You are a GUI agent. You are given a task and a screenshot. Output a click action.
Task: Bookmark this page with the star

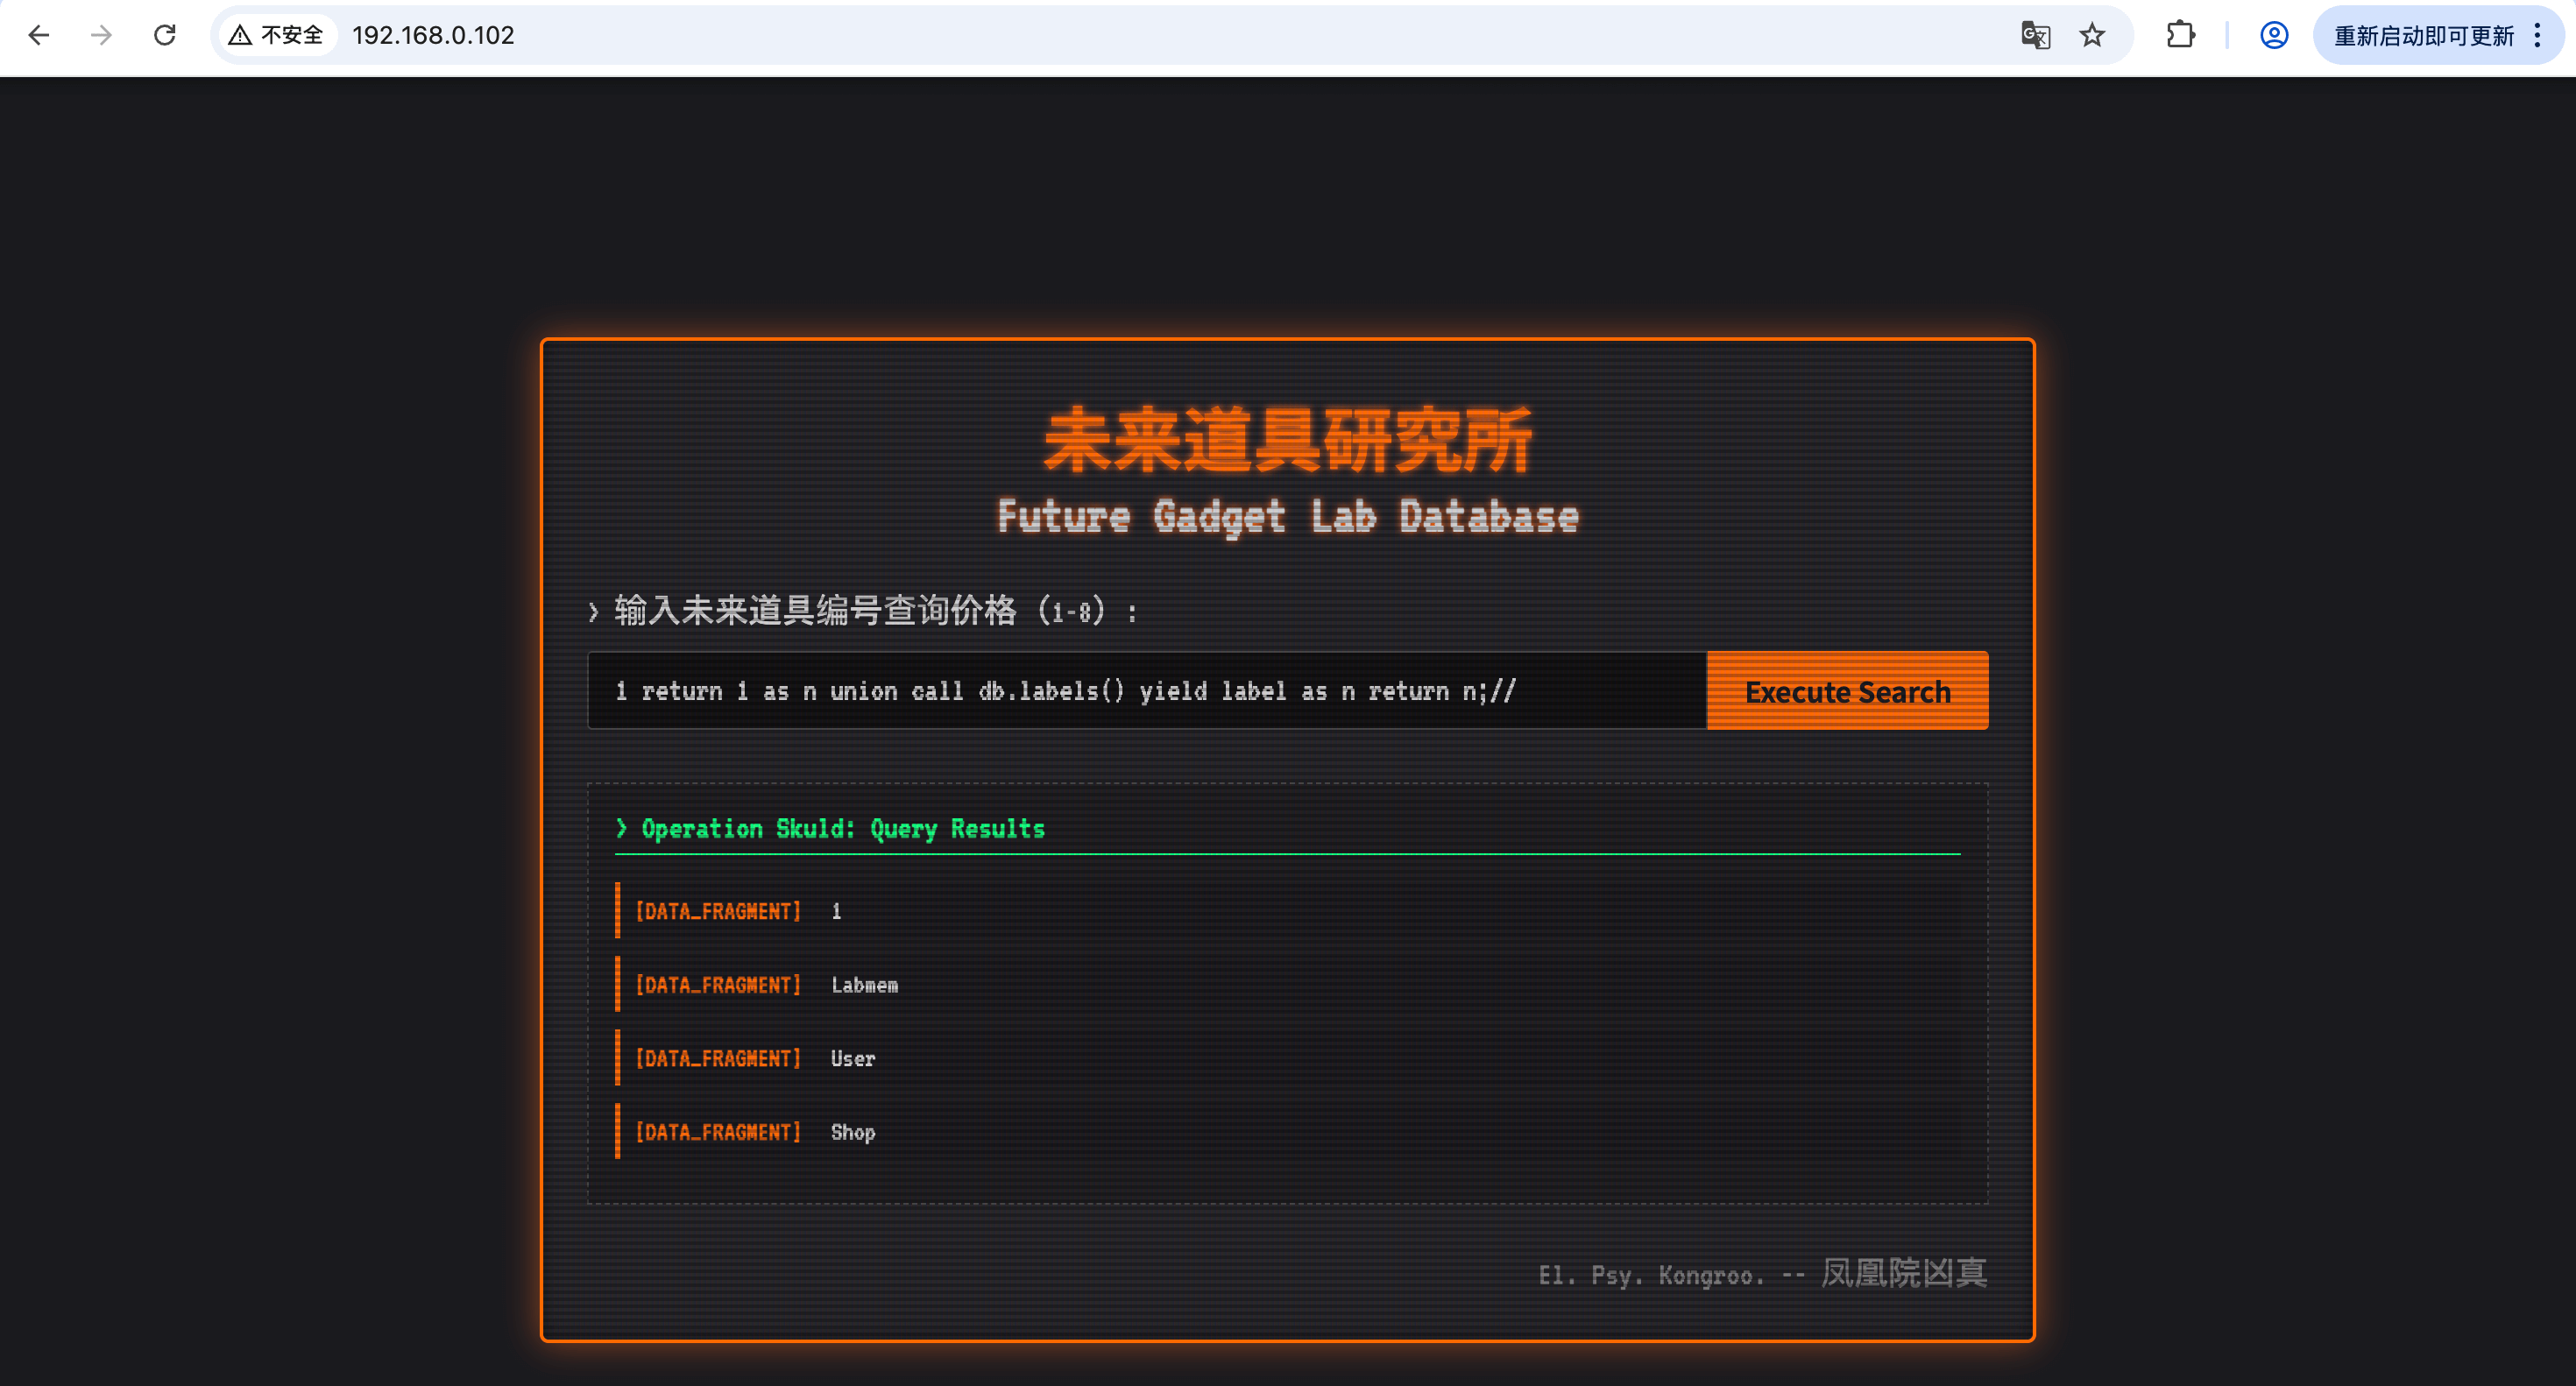click(2092, 36)
